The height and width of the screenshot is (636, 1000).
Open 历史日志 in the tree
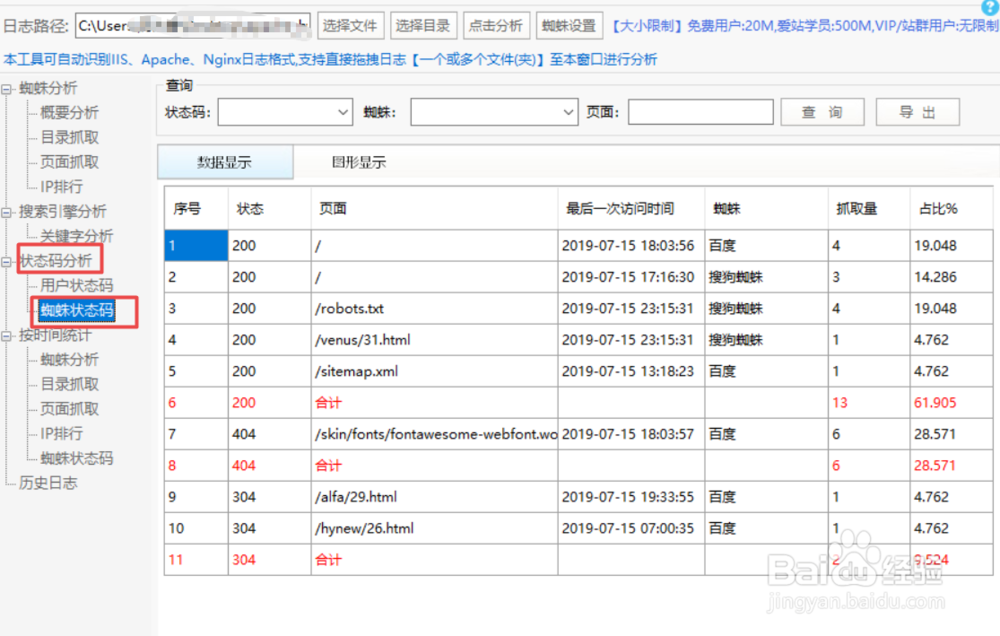coord(48,483)
